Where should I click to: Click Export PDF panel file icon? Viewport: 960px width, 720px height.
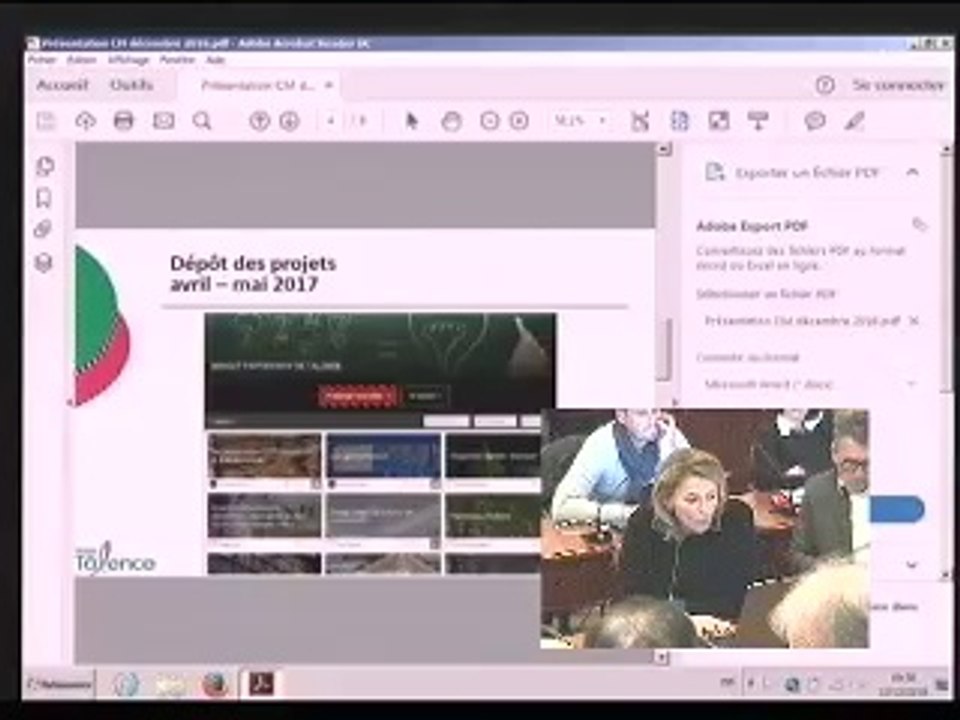714,172
